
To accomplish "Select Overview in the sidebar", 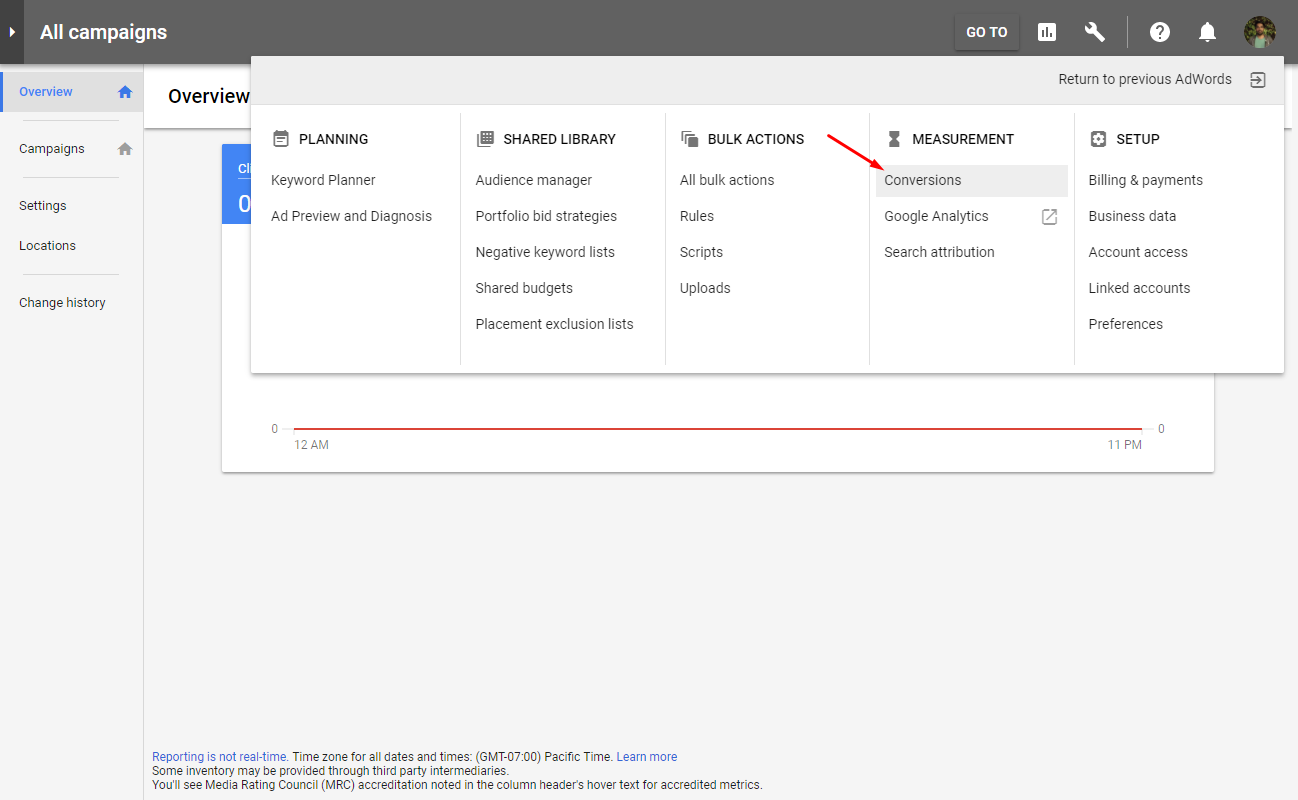I will tap(46, 92).
